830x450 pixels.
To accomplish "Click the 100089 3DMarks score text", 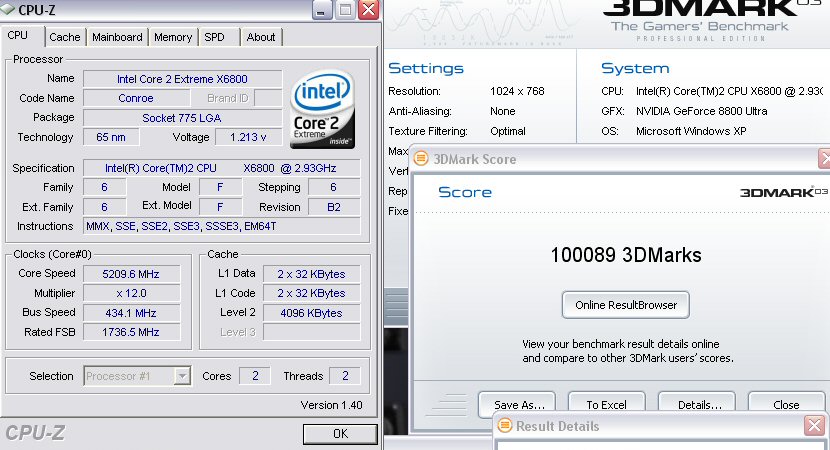I will (x=626, y=255).
